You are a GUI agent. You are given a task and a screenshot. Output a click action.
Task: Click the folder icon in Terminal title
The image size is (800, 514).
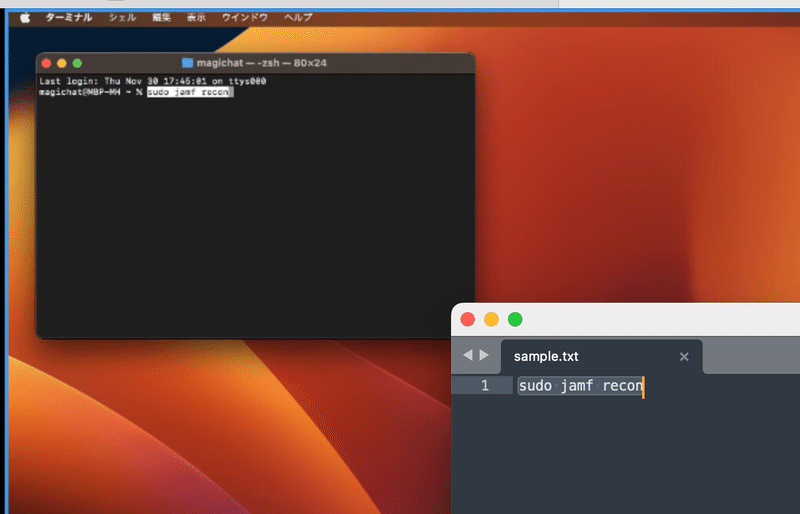pos(187,63)
